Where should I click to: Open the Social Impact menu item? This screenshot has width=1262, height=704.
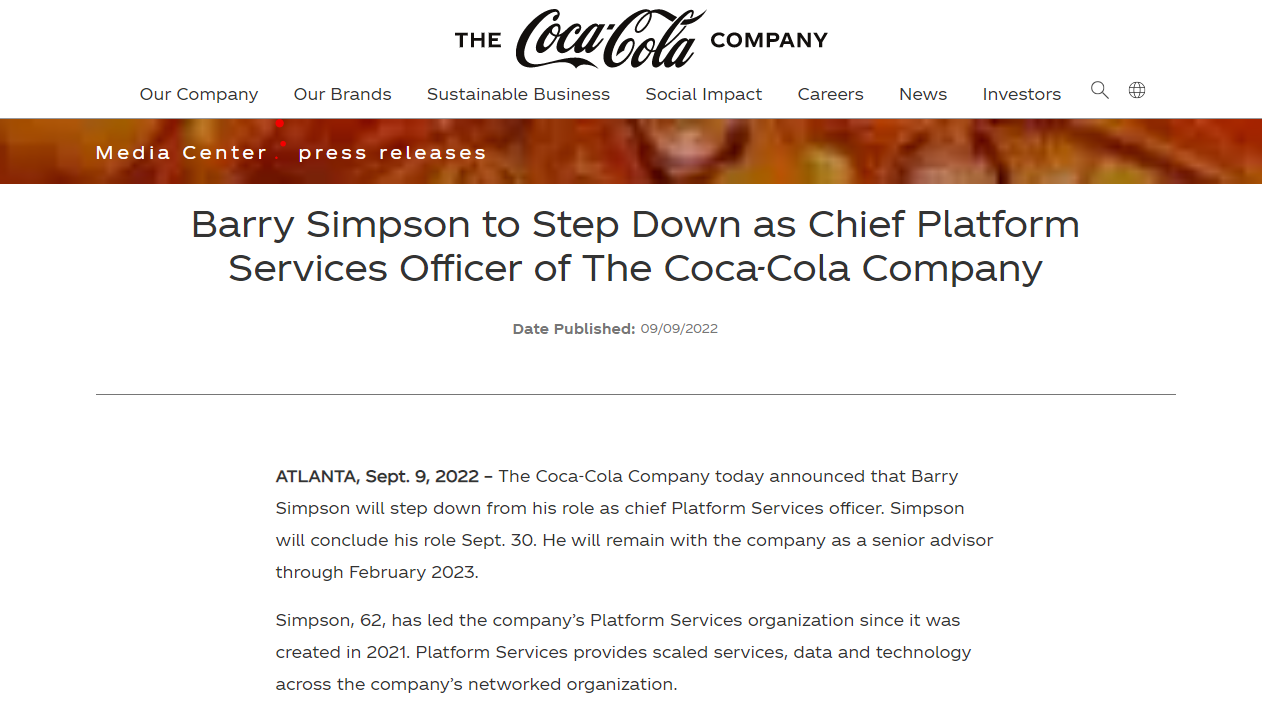(x=703, y=94)
